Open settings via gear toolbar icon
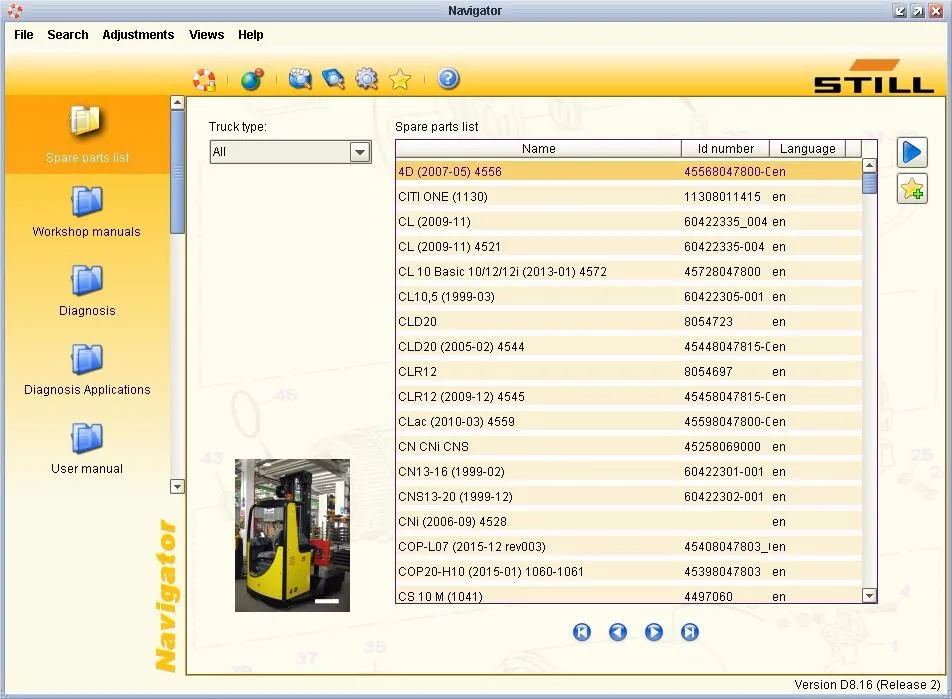 (x=366, y=79)
